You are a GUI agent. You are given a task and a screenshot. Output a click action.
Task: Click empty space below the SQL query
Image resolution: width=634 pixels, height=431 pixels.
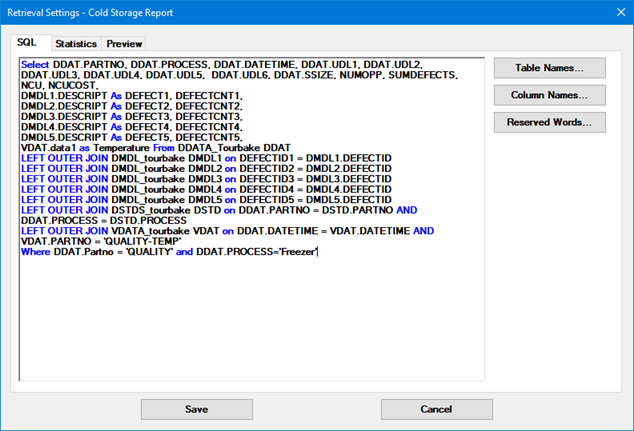pos(250,320)
